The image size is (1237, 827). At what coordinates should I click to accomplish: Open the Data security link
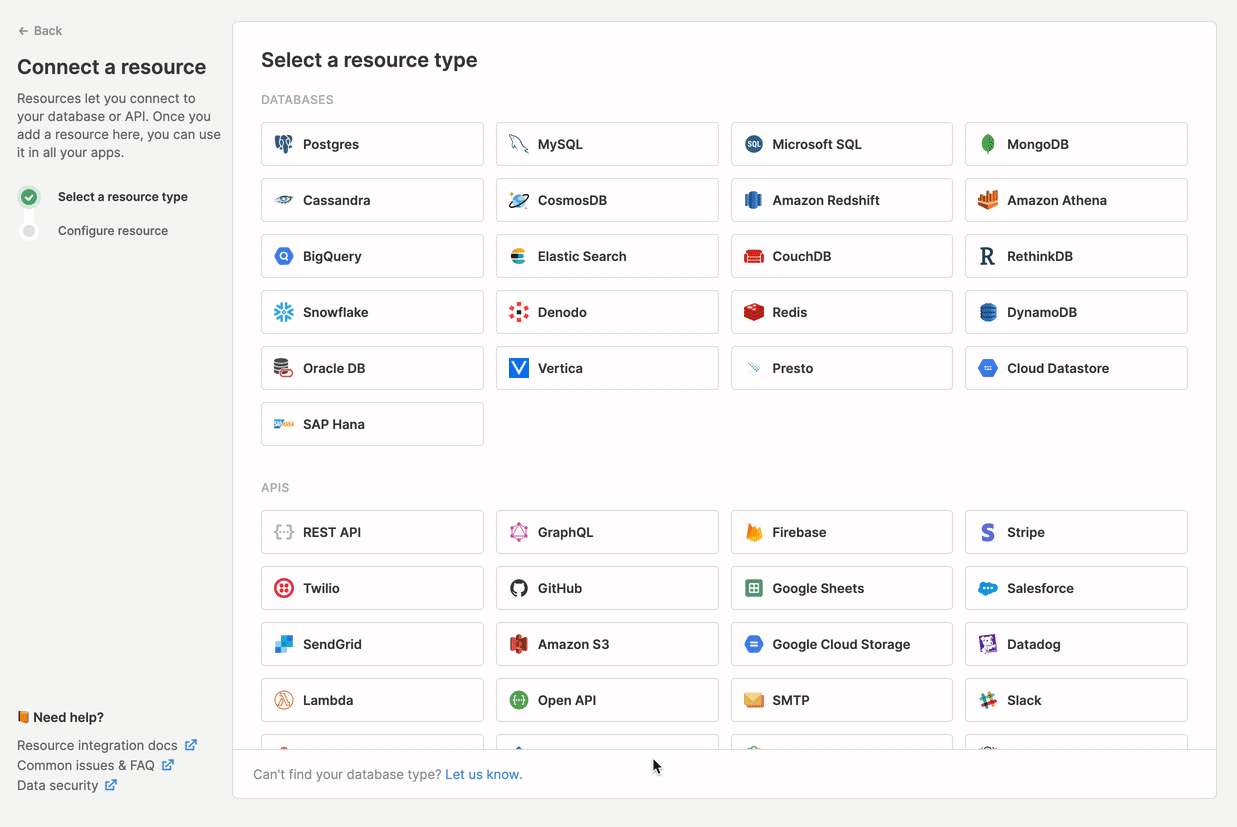pos(67,785)
